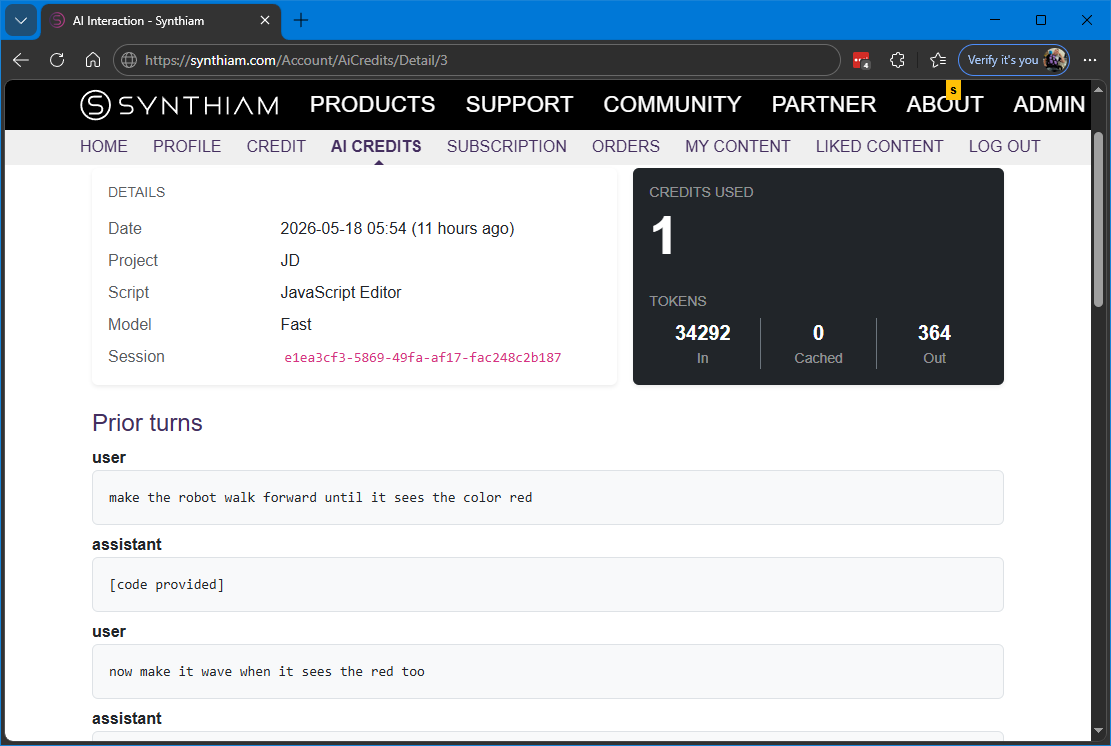Switch to the PROFILE section
Viewport: 1111px width, 746px height.
tap(186, 146)
